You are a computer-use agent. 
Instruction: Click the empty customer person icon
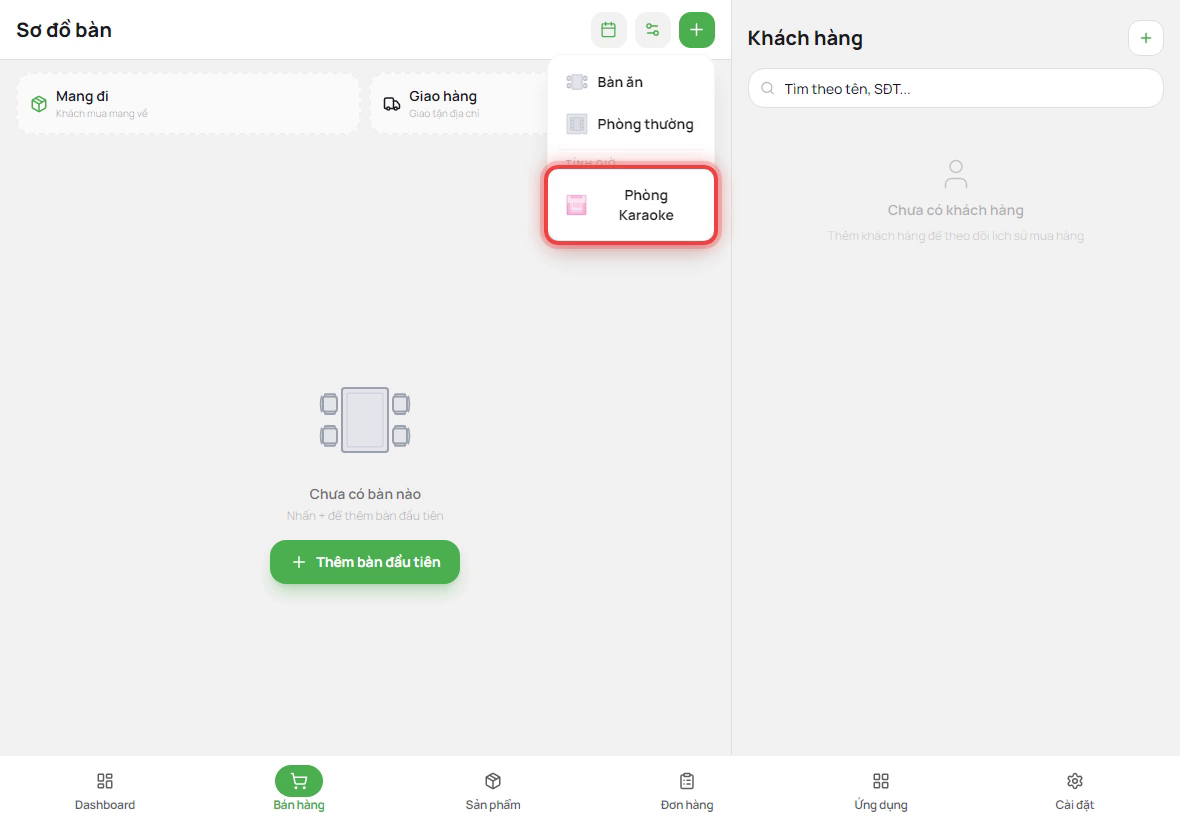tap(955, 174)
